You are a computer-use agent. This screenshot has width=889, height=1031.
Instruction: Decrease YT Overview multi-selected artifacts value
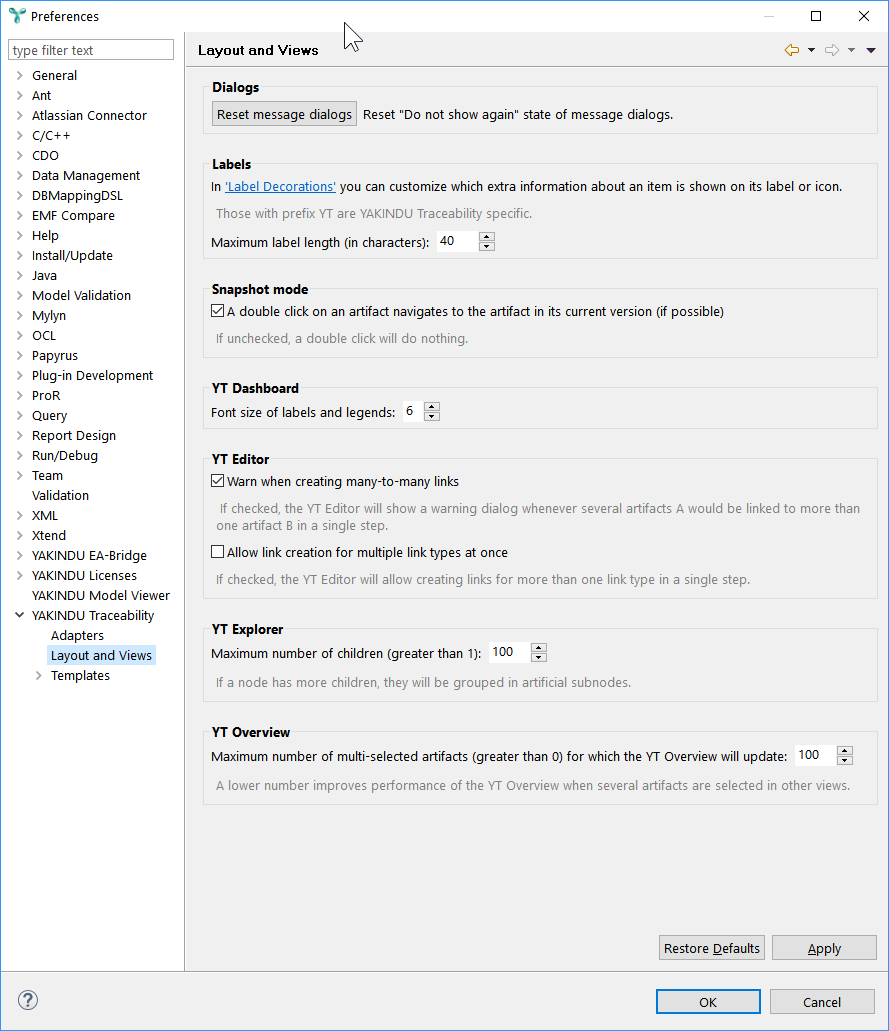[845, 760]
